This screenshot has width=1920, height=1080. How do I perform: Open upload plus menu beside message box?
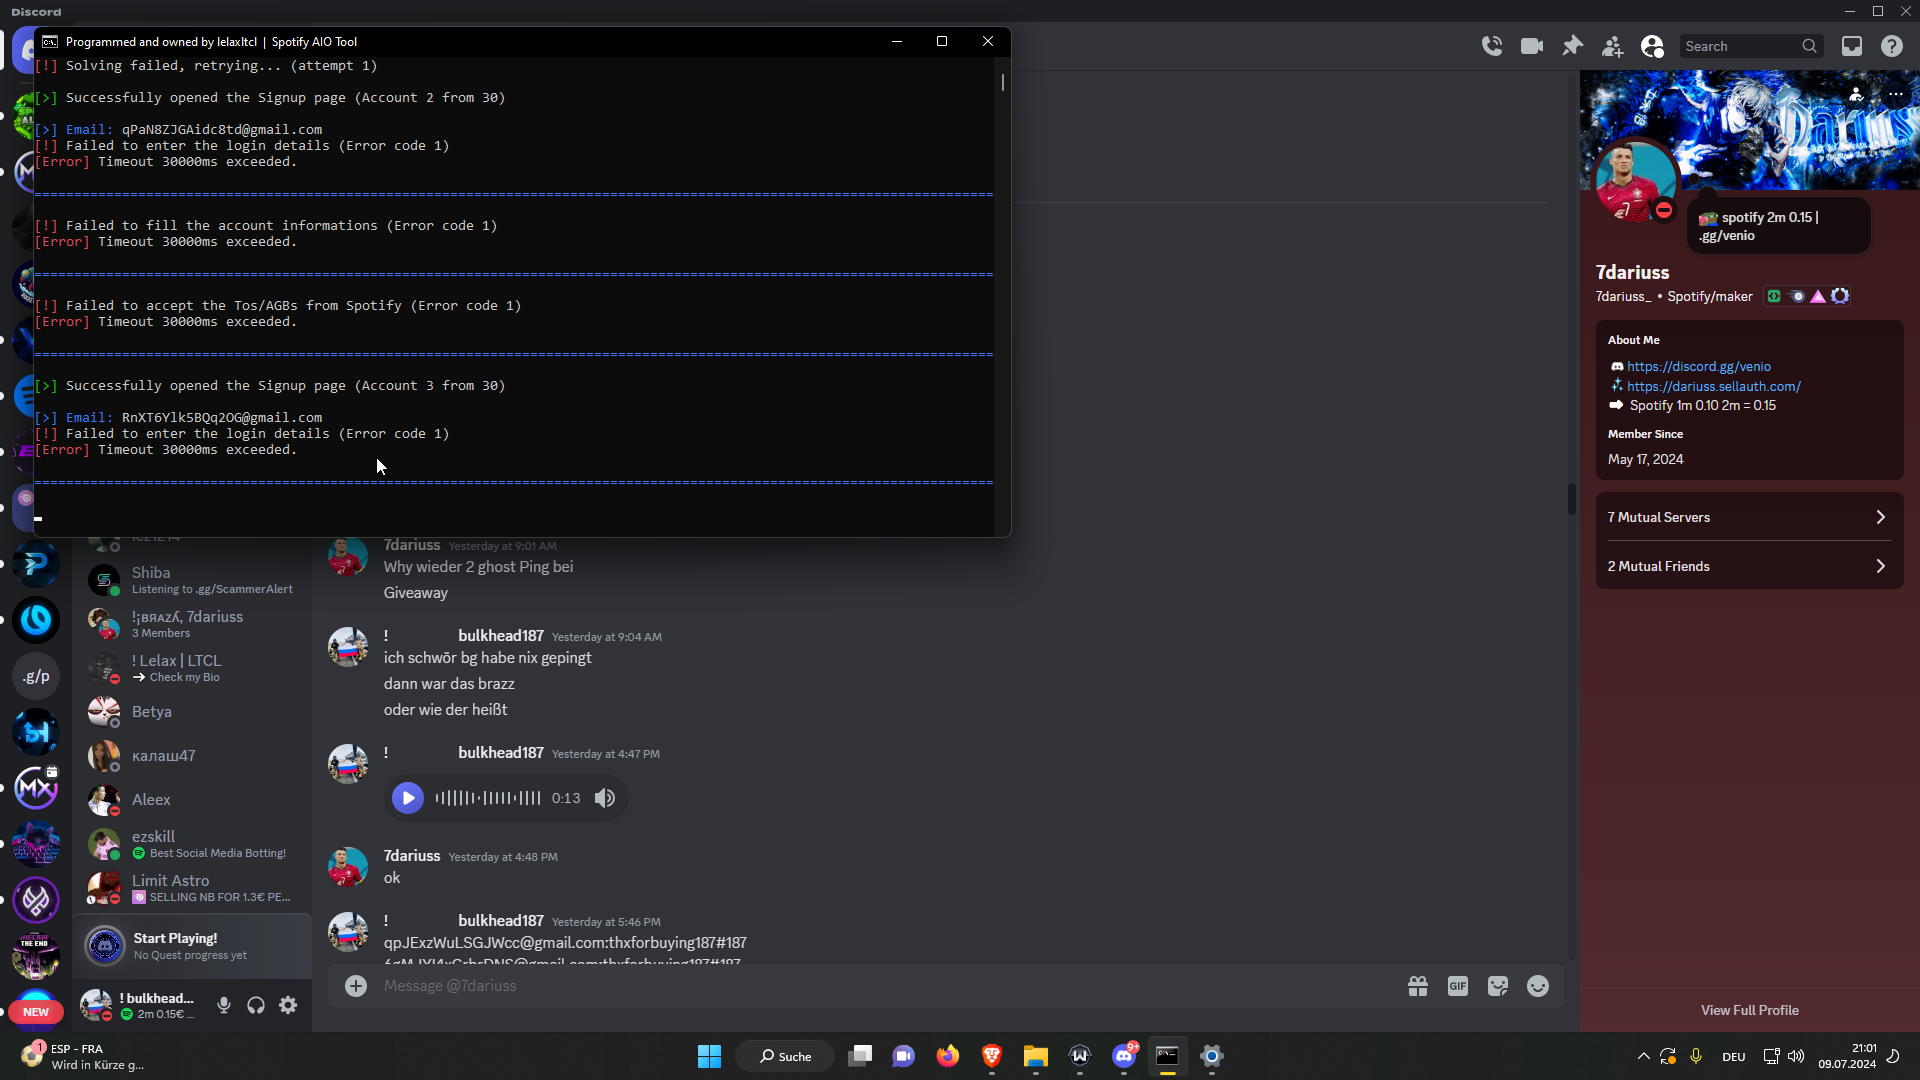click(x=356, y=987)
